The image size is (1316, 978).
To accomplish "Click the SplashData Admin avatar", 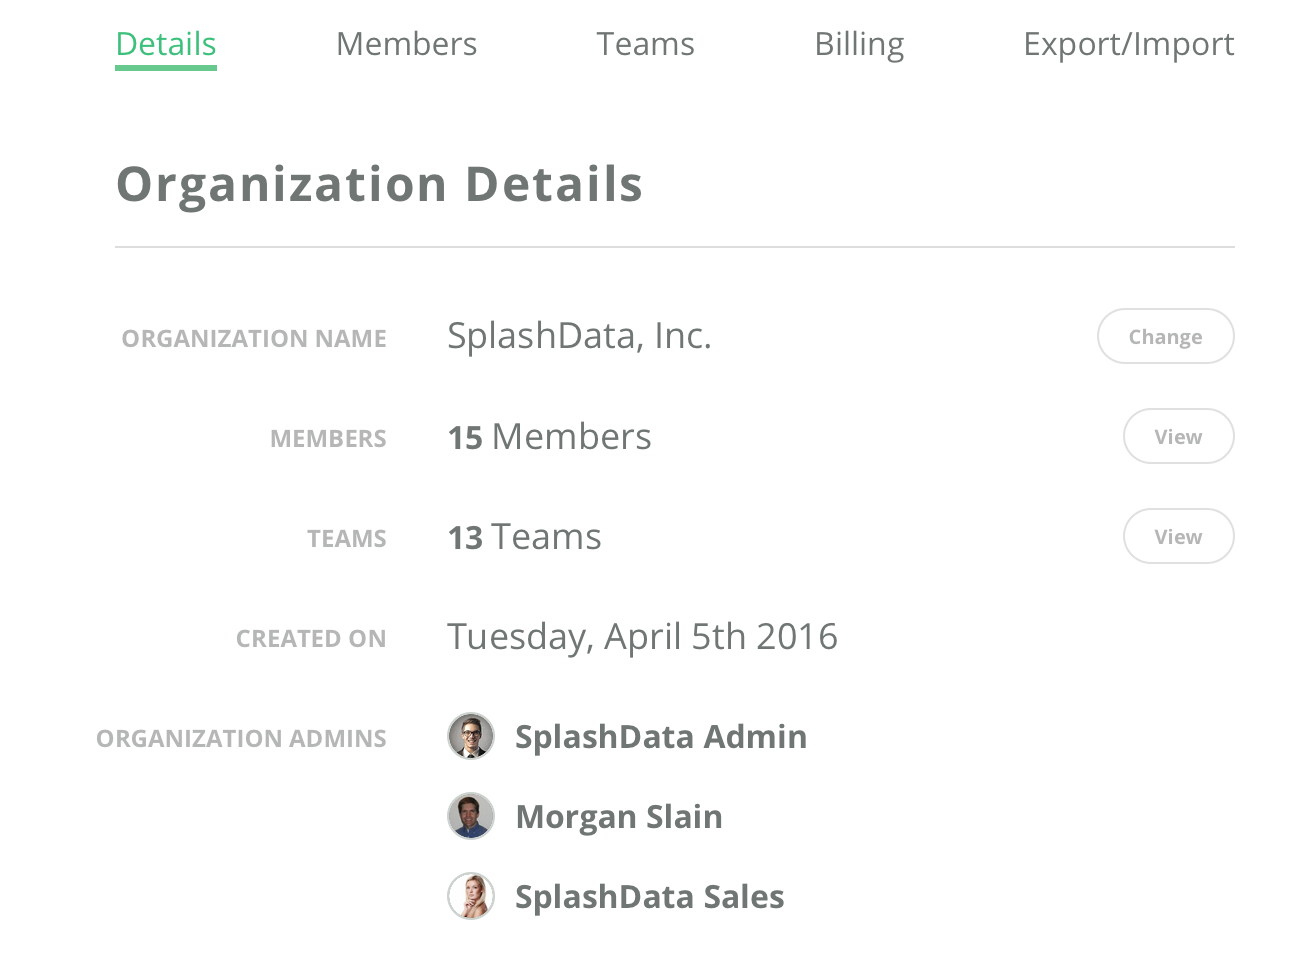I will point(470,736).
